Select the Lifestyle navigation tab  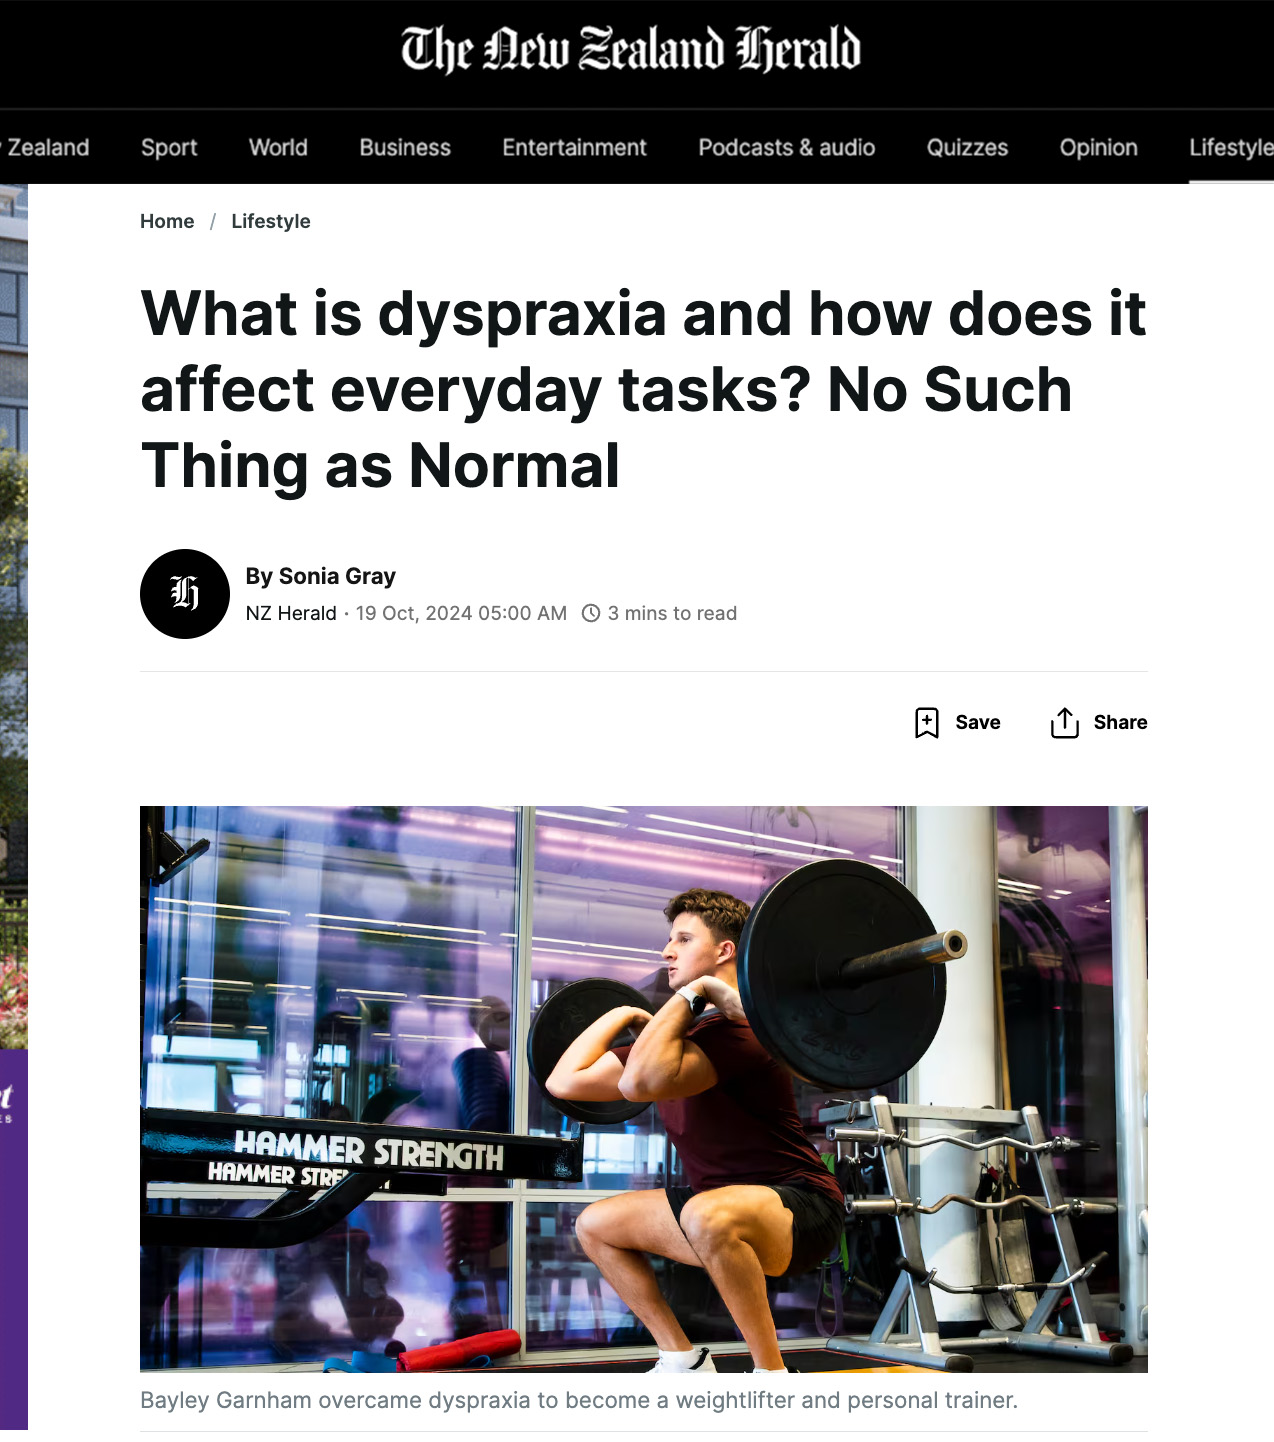pyautogui.click(x=1231, y=147)
